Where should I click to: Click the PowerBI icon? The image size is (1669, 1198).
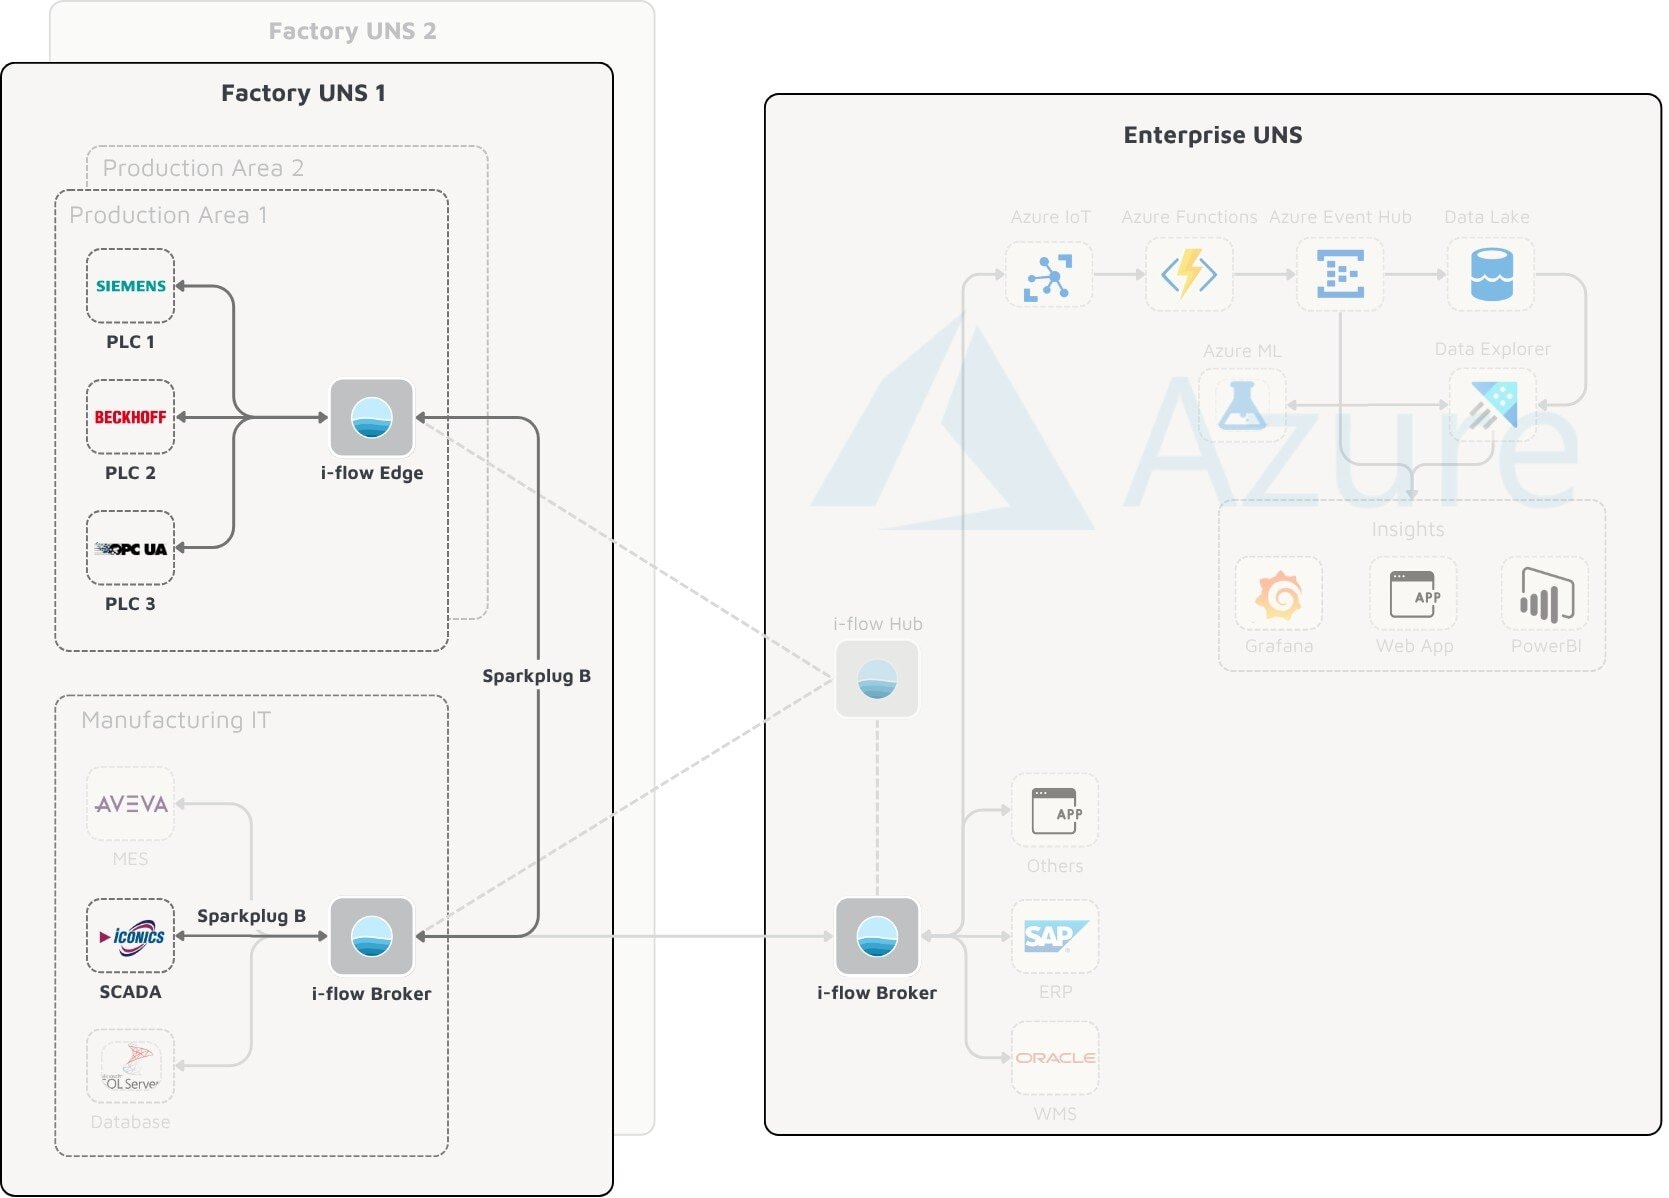pos(1546,594)
